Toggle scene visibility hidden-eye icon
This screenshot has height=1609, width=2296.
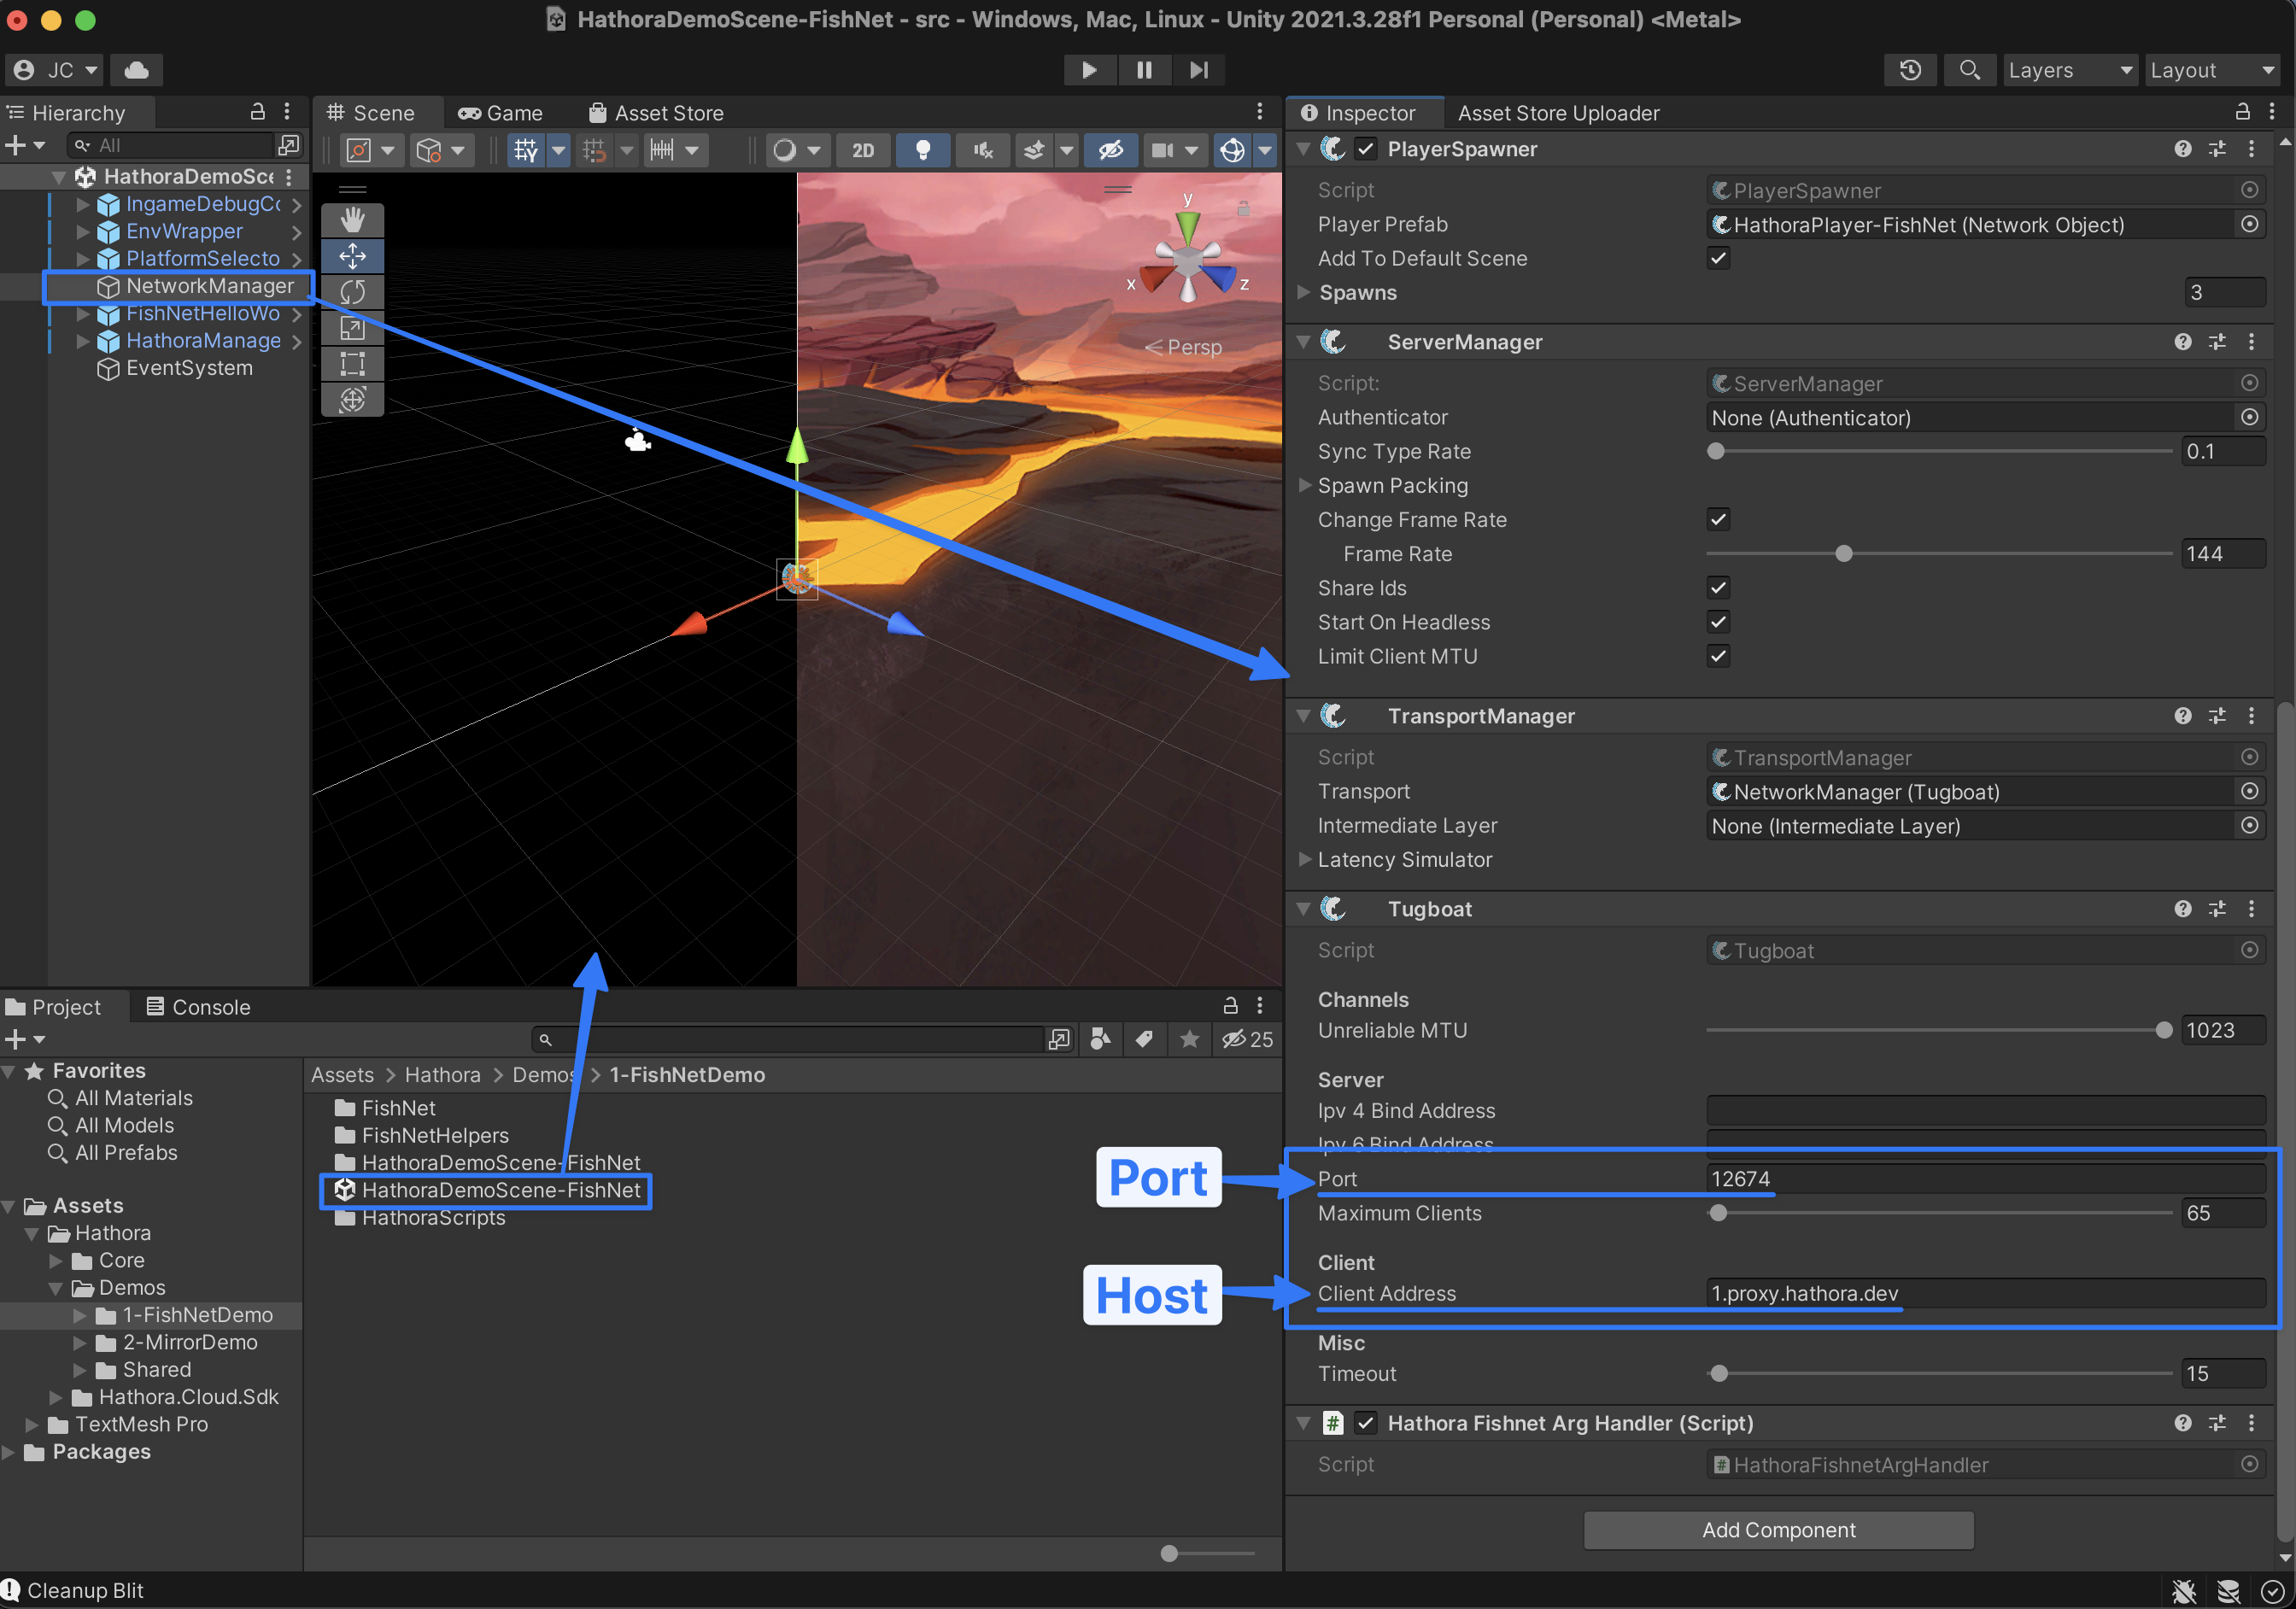pos(1110,150)
